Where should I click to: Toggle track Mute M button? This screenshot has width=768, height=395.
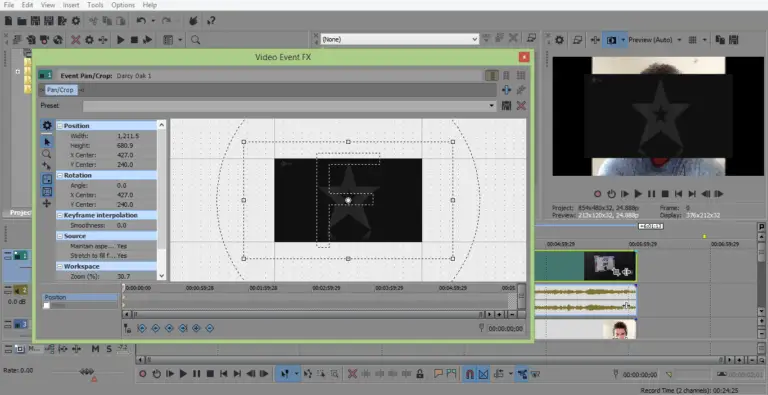tap(95, 349)
